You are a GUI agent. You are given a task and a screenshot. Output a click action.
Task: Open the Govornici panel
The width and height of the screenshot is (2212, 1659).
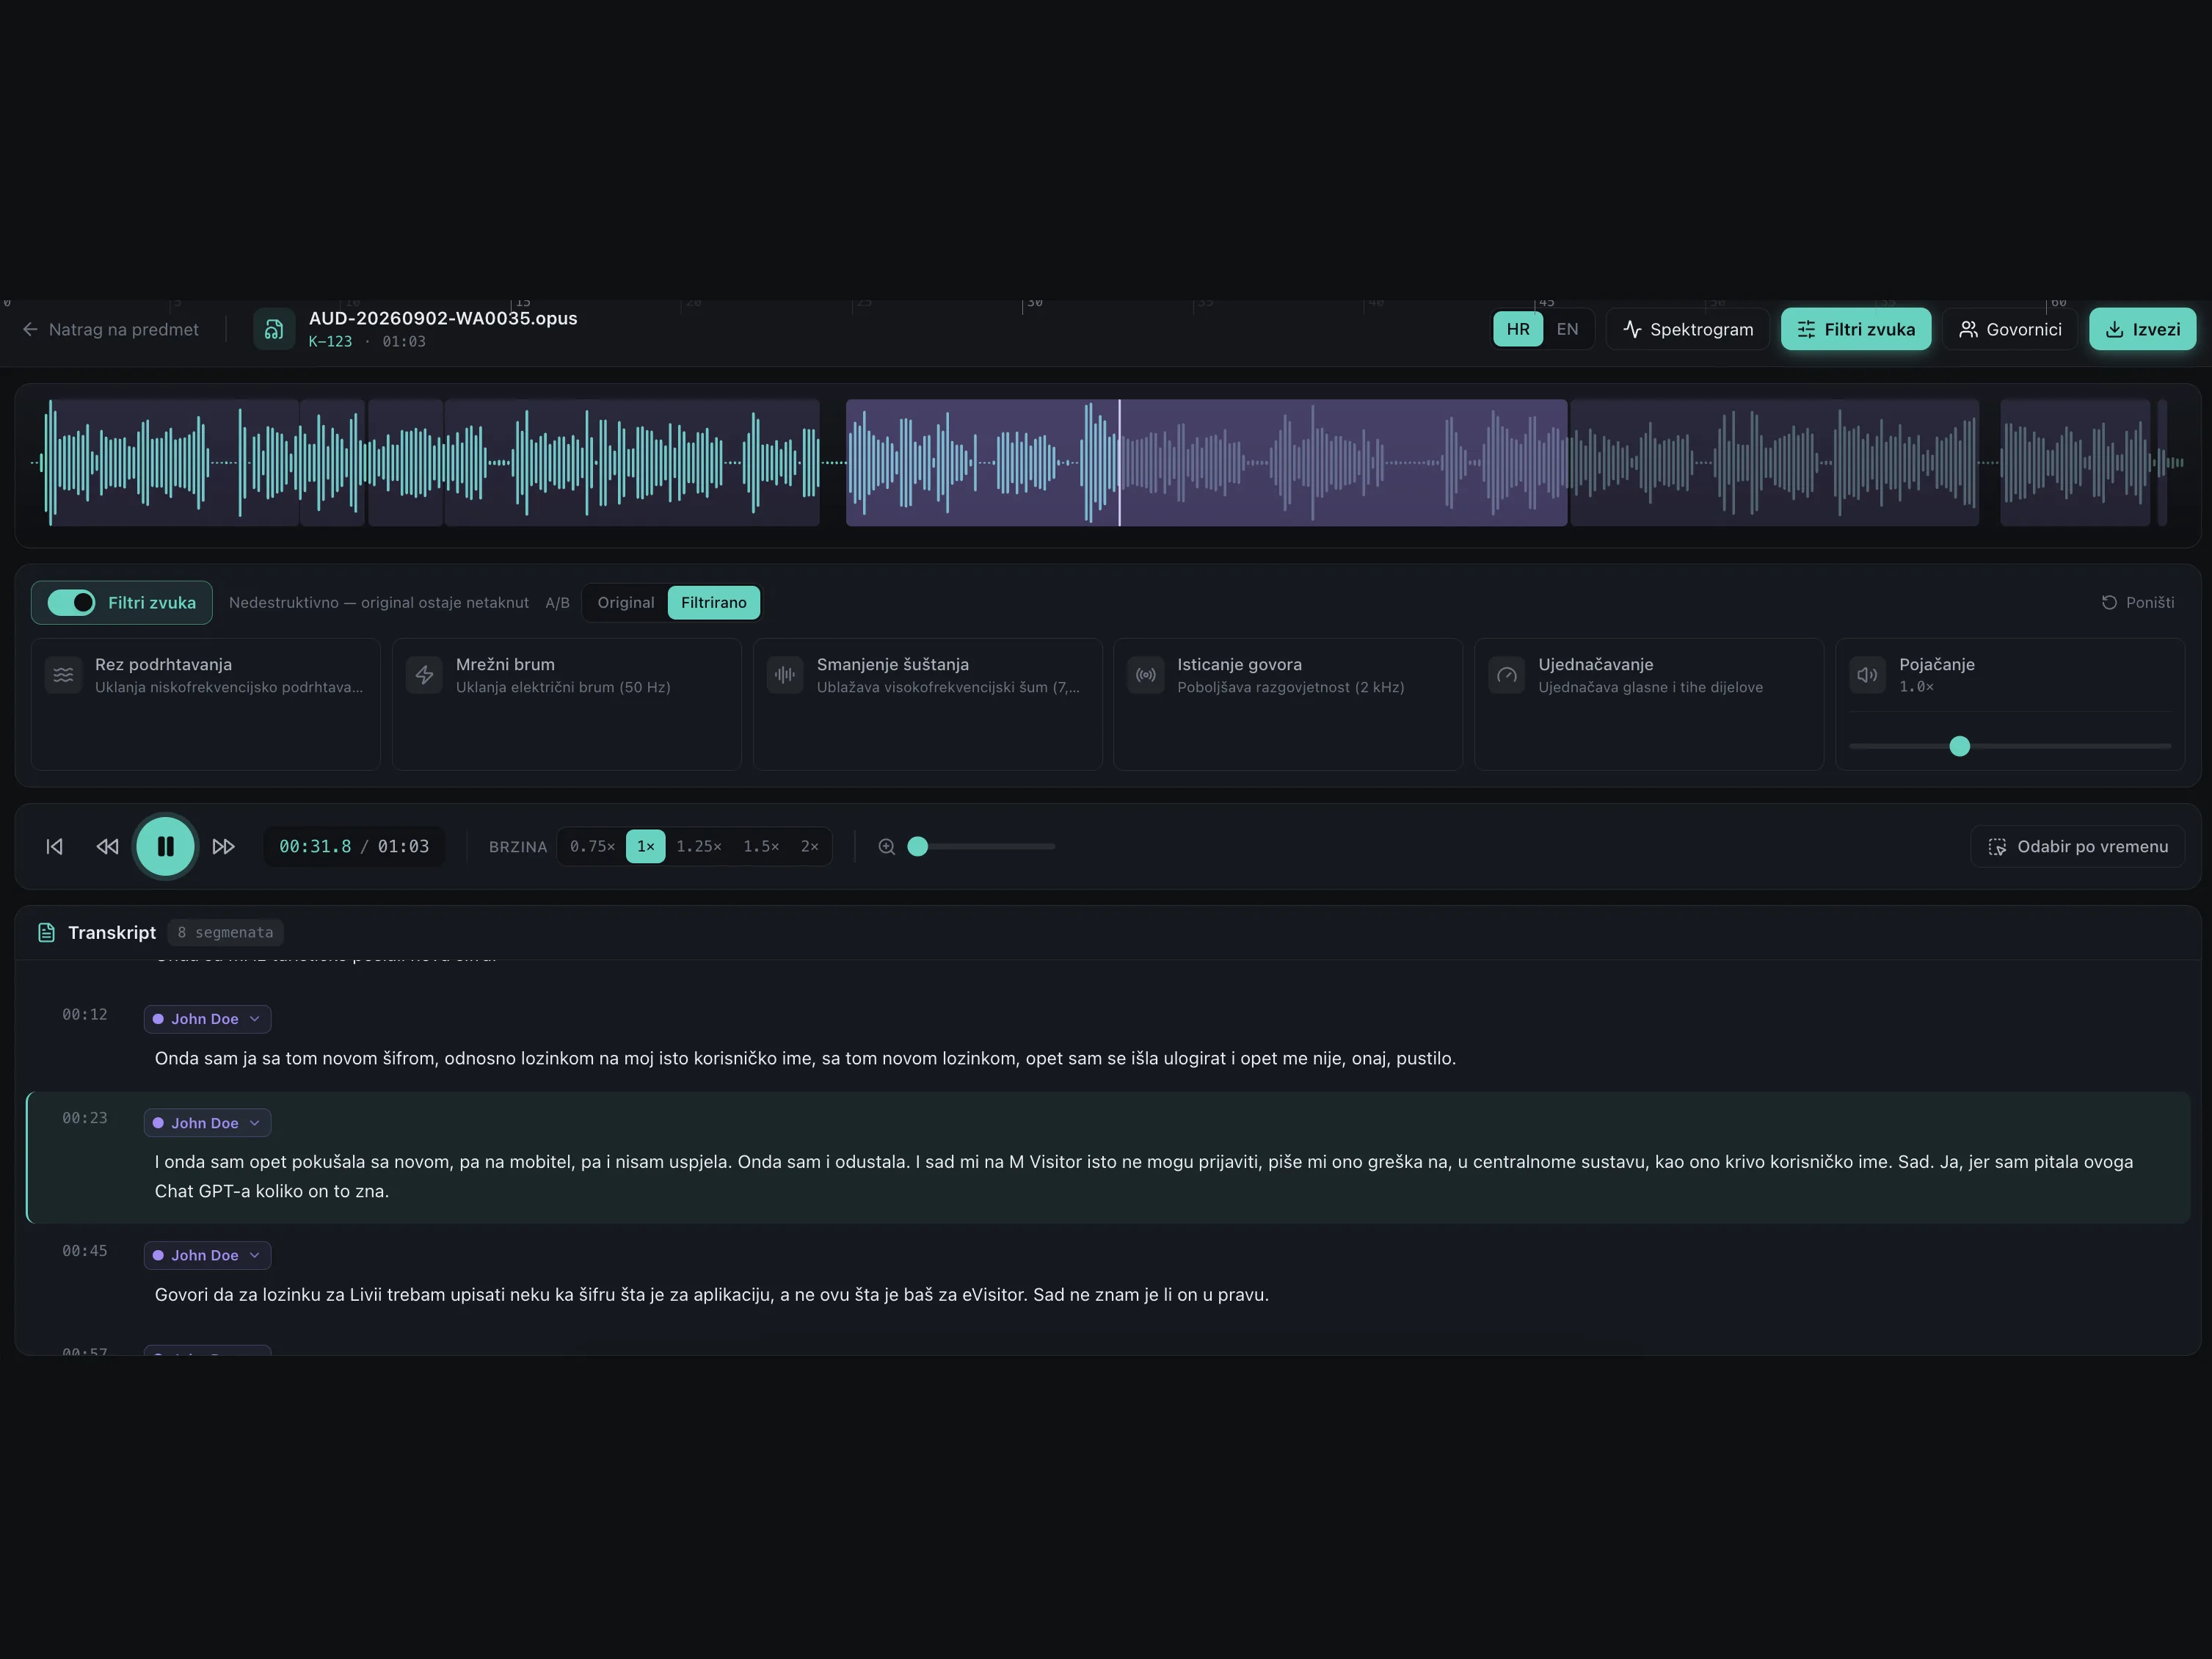(2009, 329)
